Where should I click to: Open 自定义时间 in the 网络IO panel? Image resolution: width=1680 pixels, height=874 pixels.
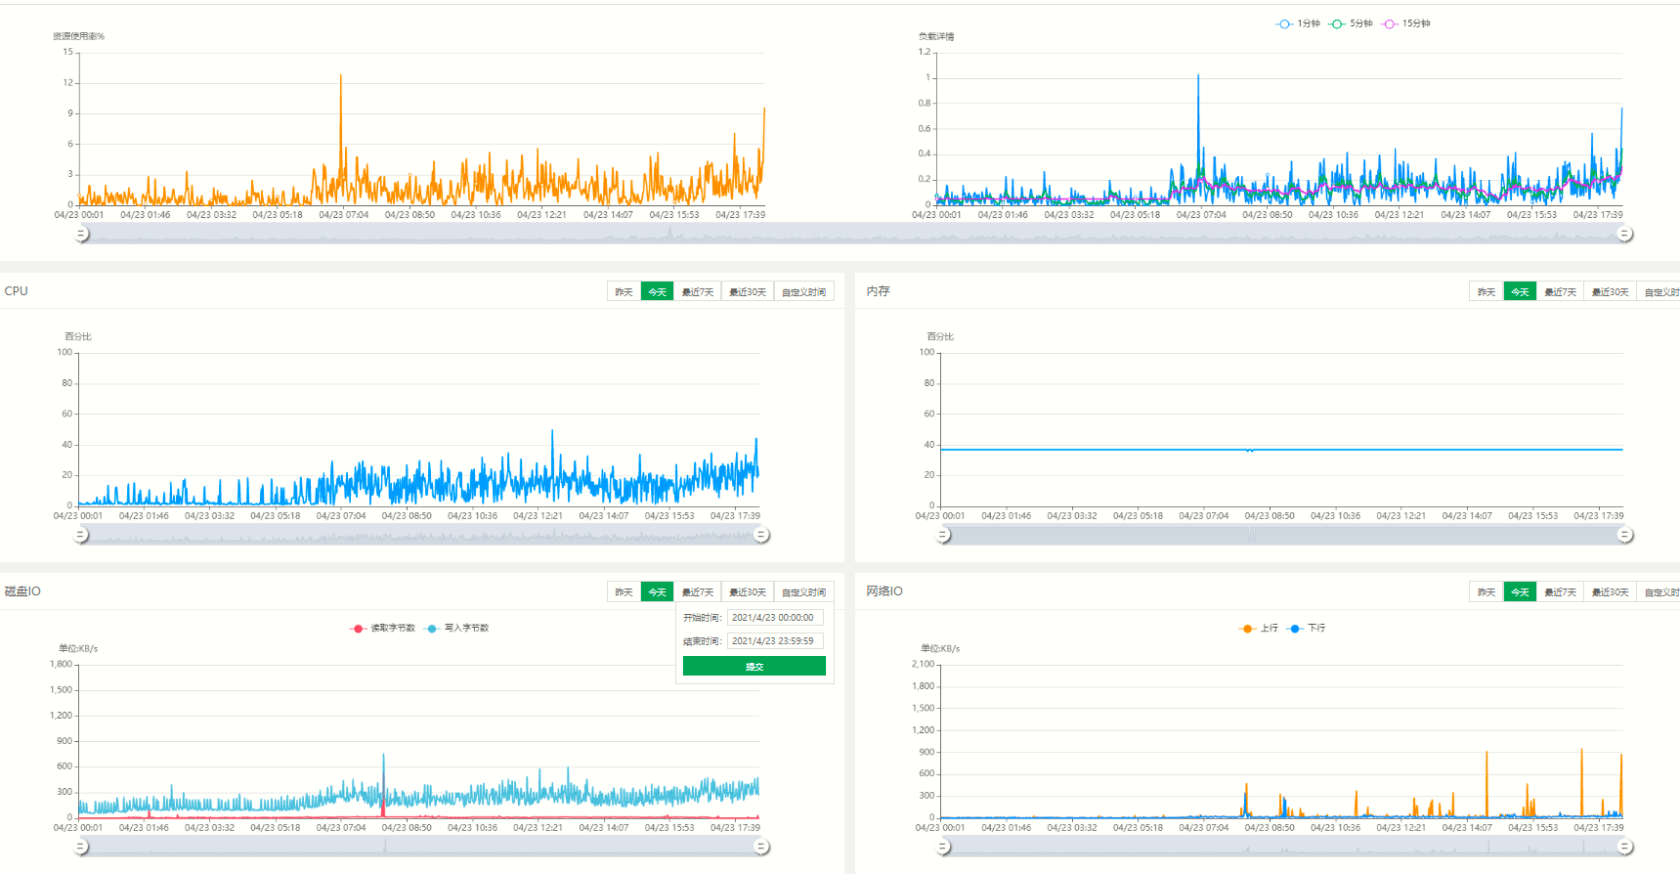(x=1659, y=592)
